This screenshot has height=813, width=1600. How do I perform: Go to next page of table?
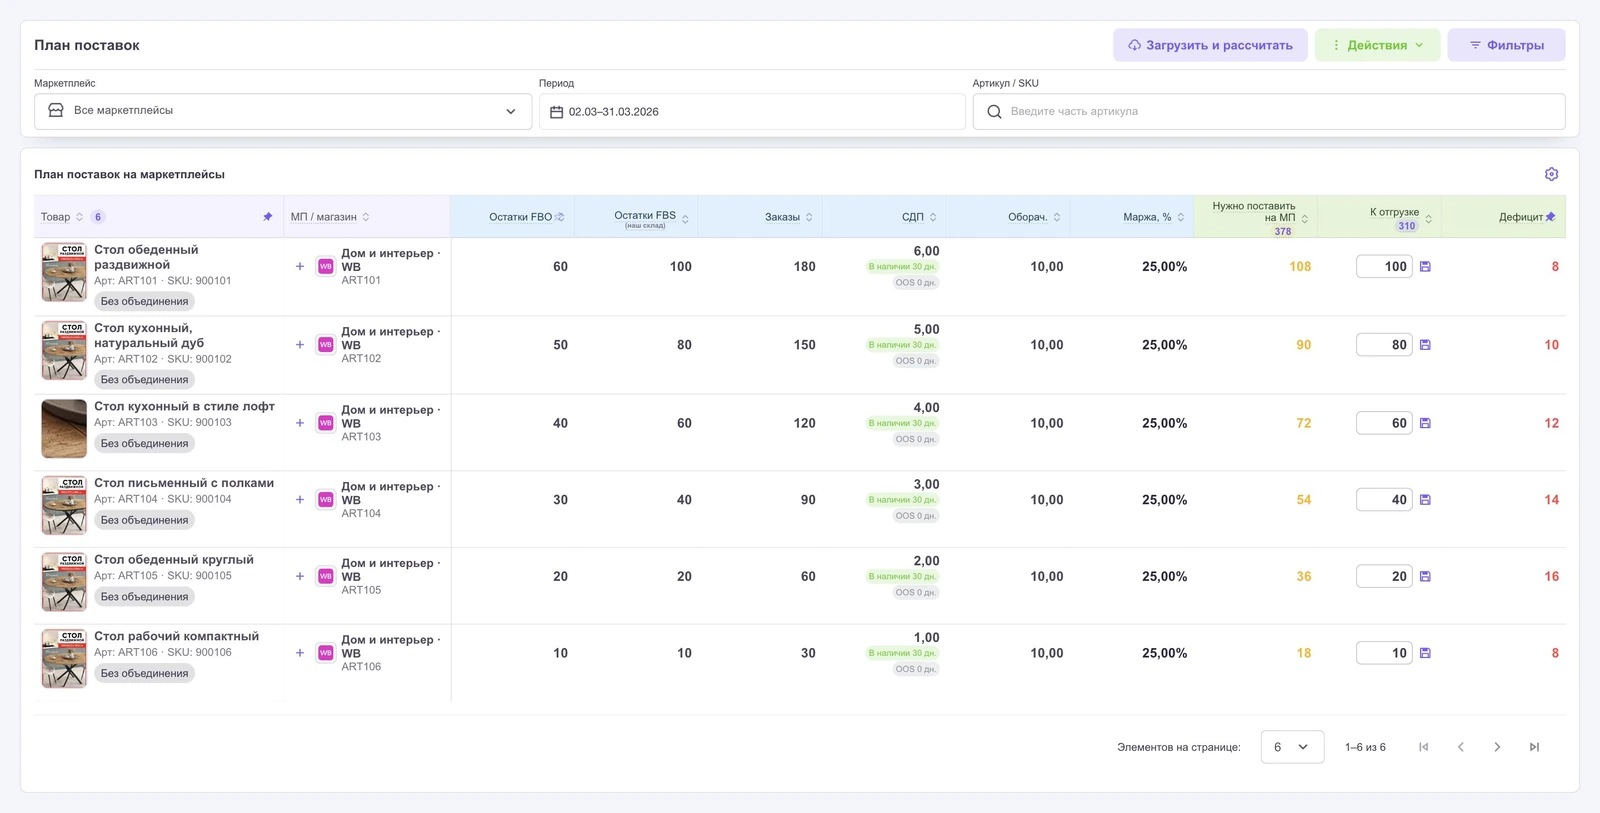[1497, 747]
